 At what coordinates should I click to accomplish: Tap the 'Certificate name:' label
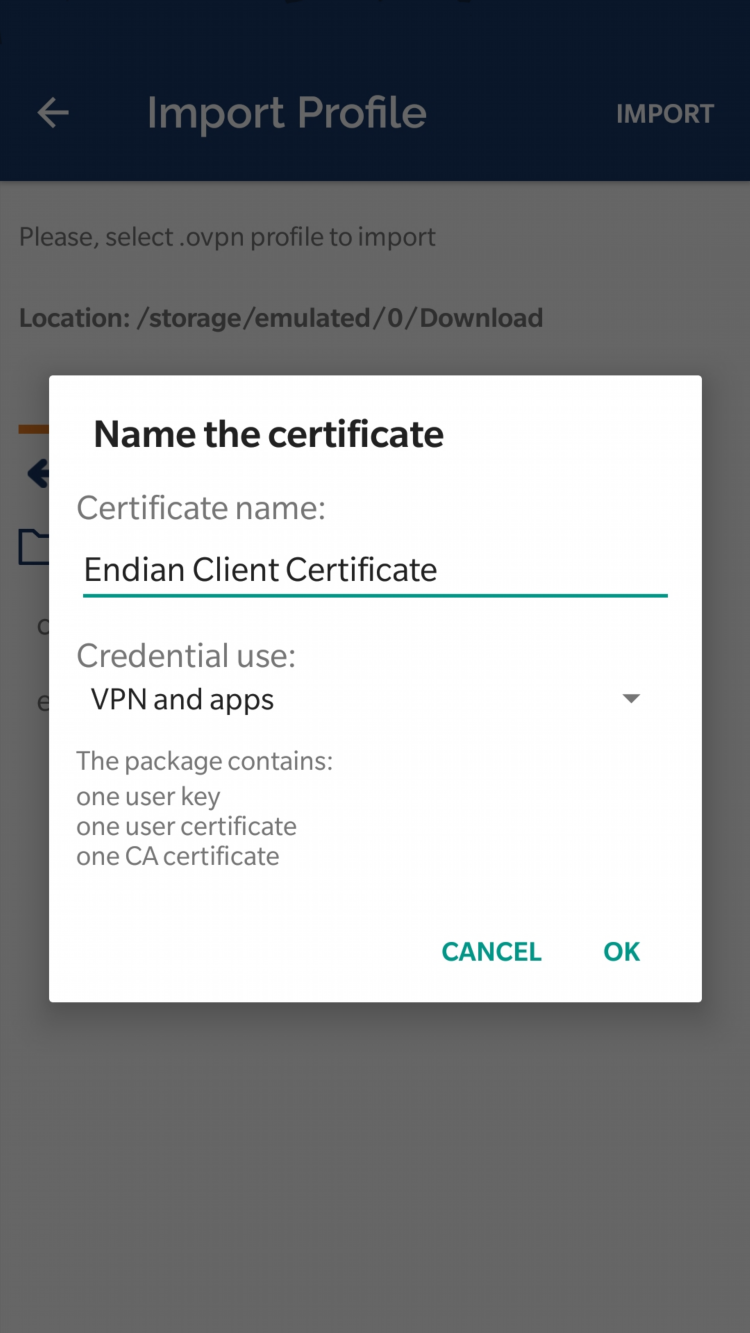[201, 508]
